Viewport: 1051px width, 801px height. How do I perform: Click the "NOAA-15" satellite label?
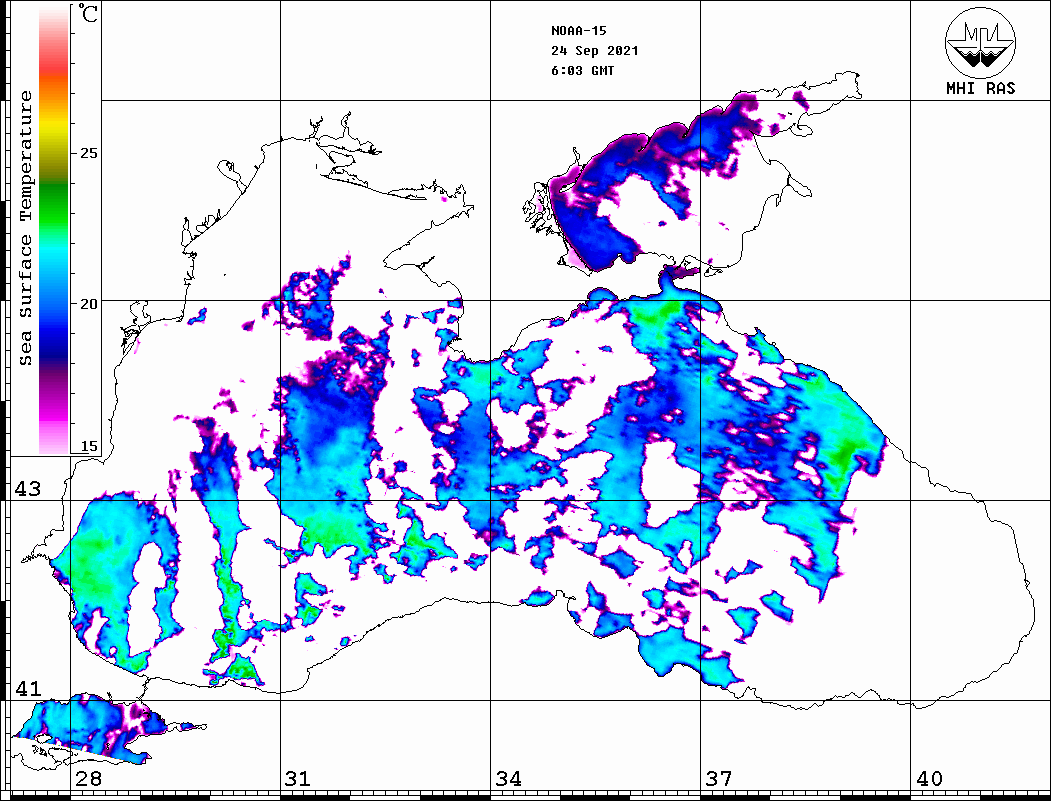click(579, 31)
